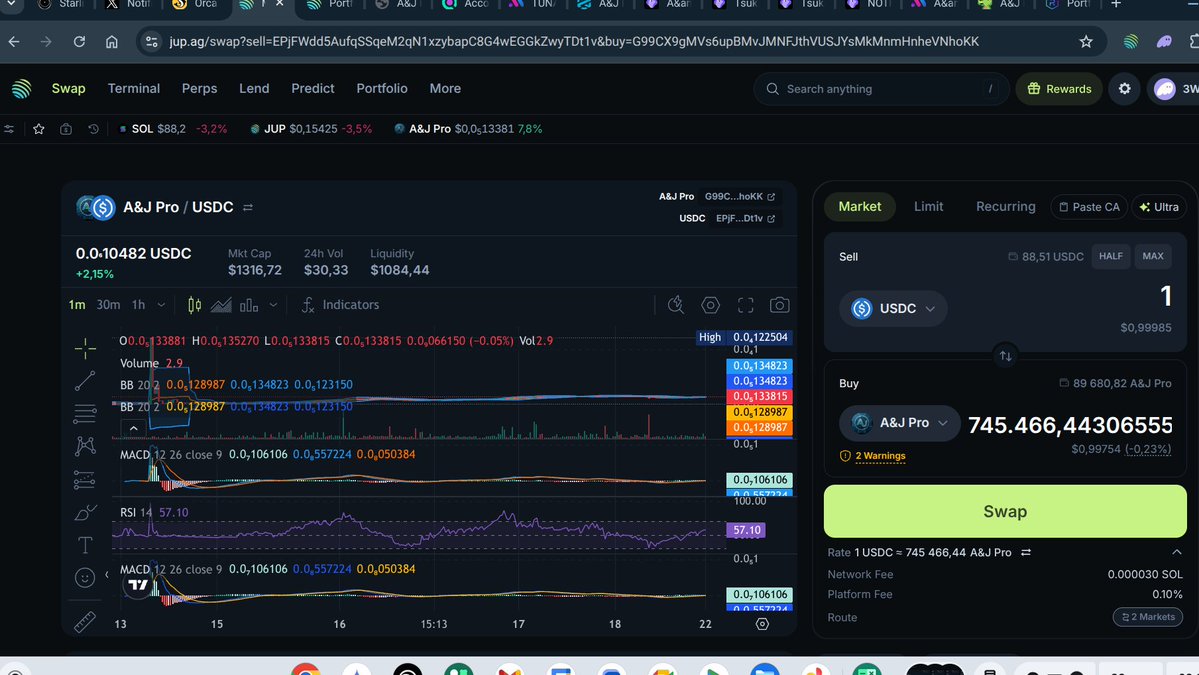The height and width of the screenshot is (675, 1199).
Task: Expand the timeframe dropdown chevron
Action: [x=161, y=305]
